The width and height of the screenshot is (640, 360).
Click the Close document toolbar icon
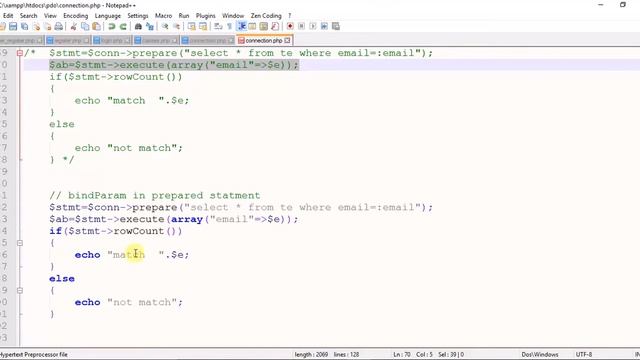36,27
